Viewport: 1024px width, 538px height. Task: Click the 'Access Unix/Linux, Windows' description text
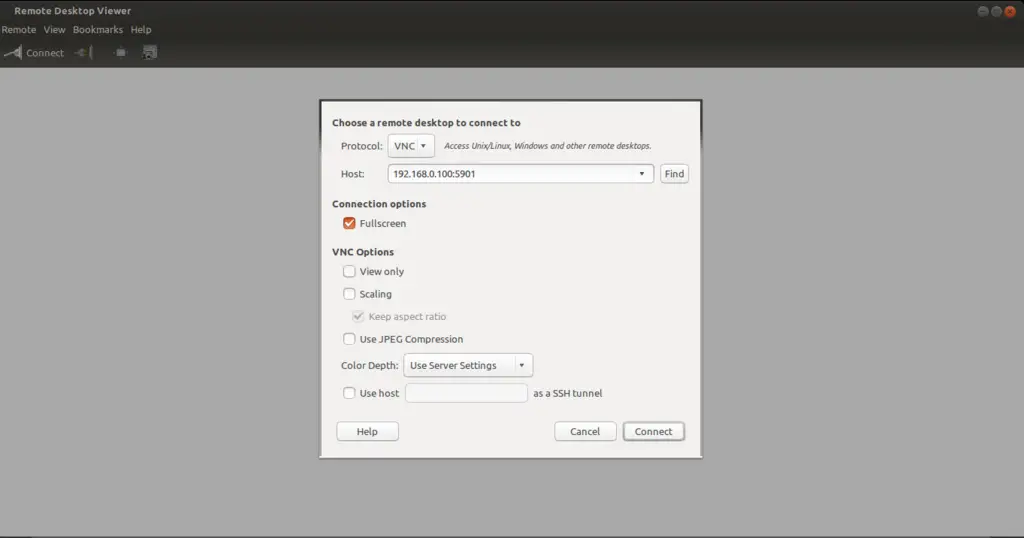click(548, 146)
